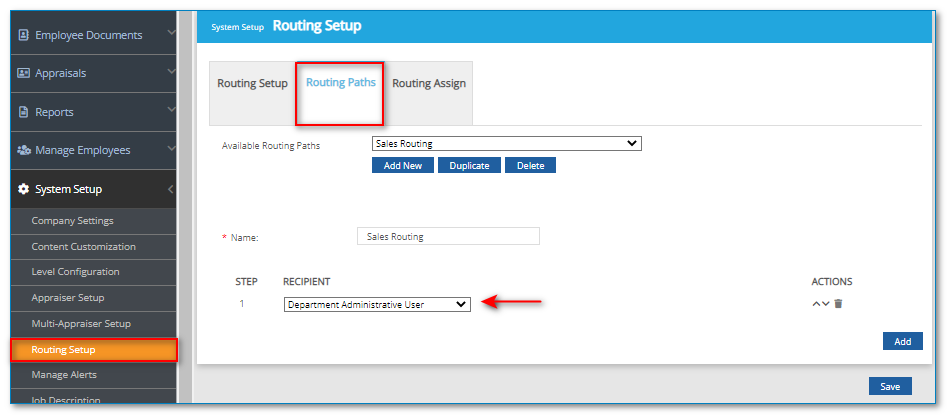
Task: Click the System Setup gear icon
Action: (x=24, y=189)
